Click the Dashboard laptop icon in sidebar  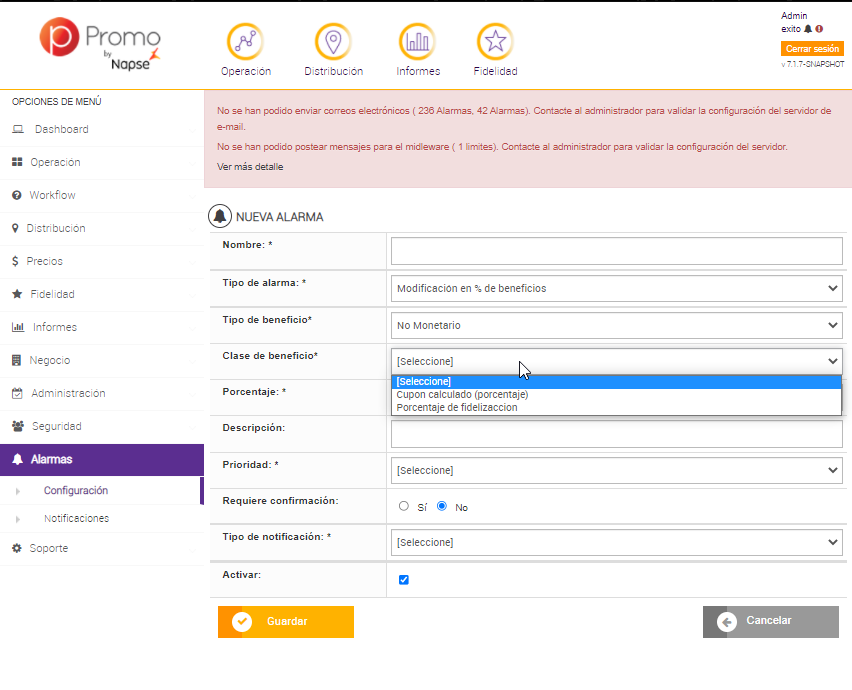tap(18, 130)
